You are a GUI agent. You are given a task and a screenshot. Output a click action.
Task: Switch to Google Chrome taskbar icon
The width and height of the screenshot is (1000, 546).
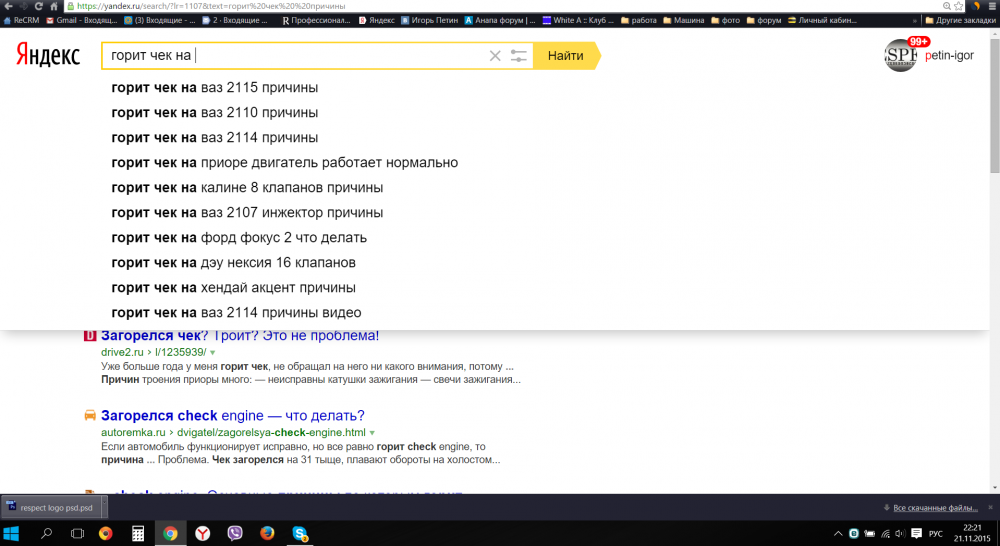(170, 533)
